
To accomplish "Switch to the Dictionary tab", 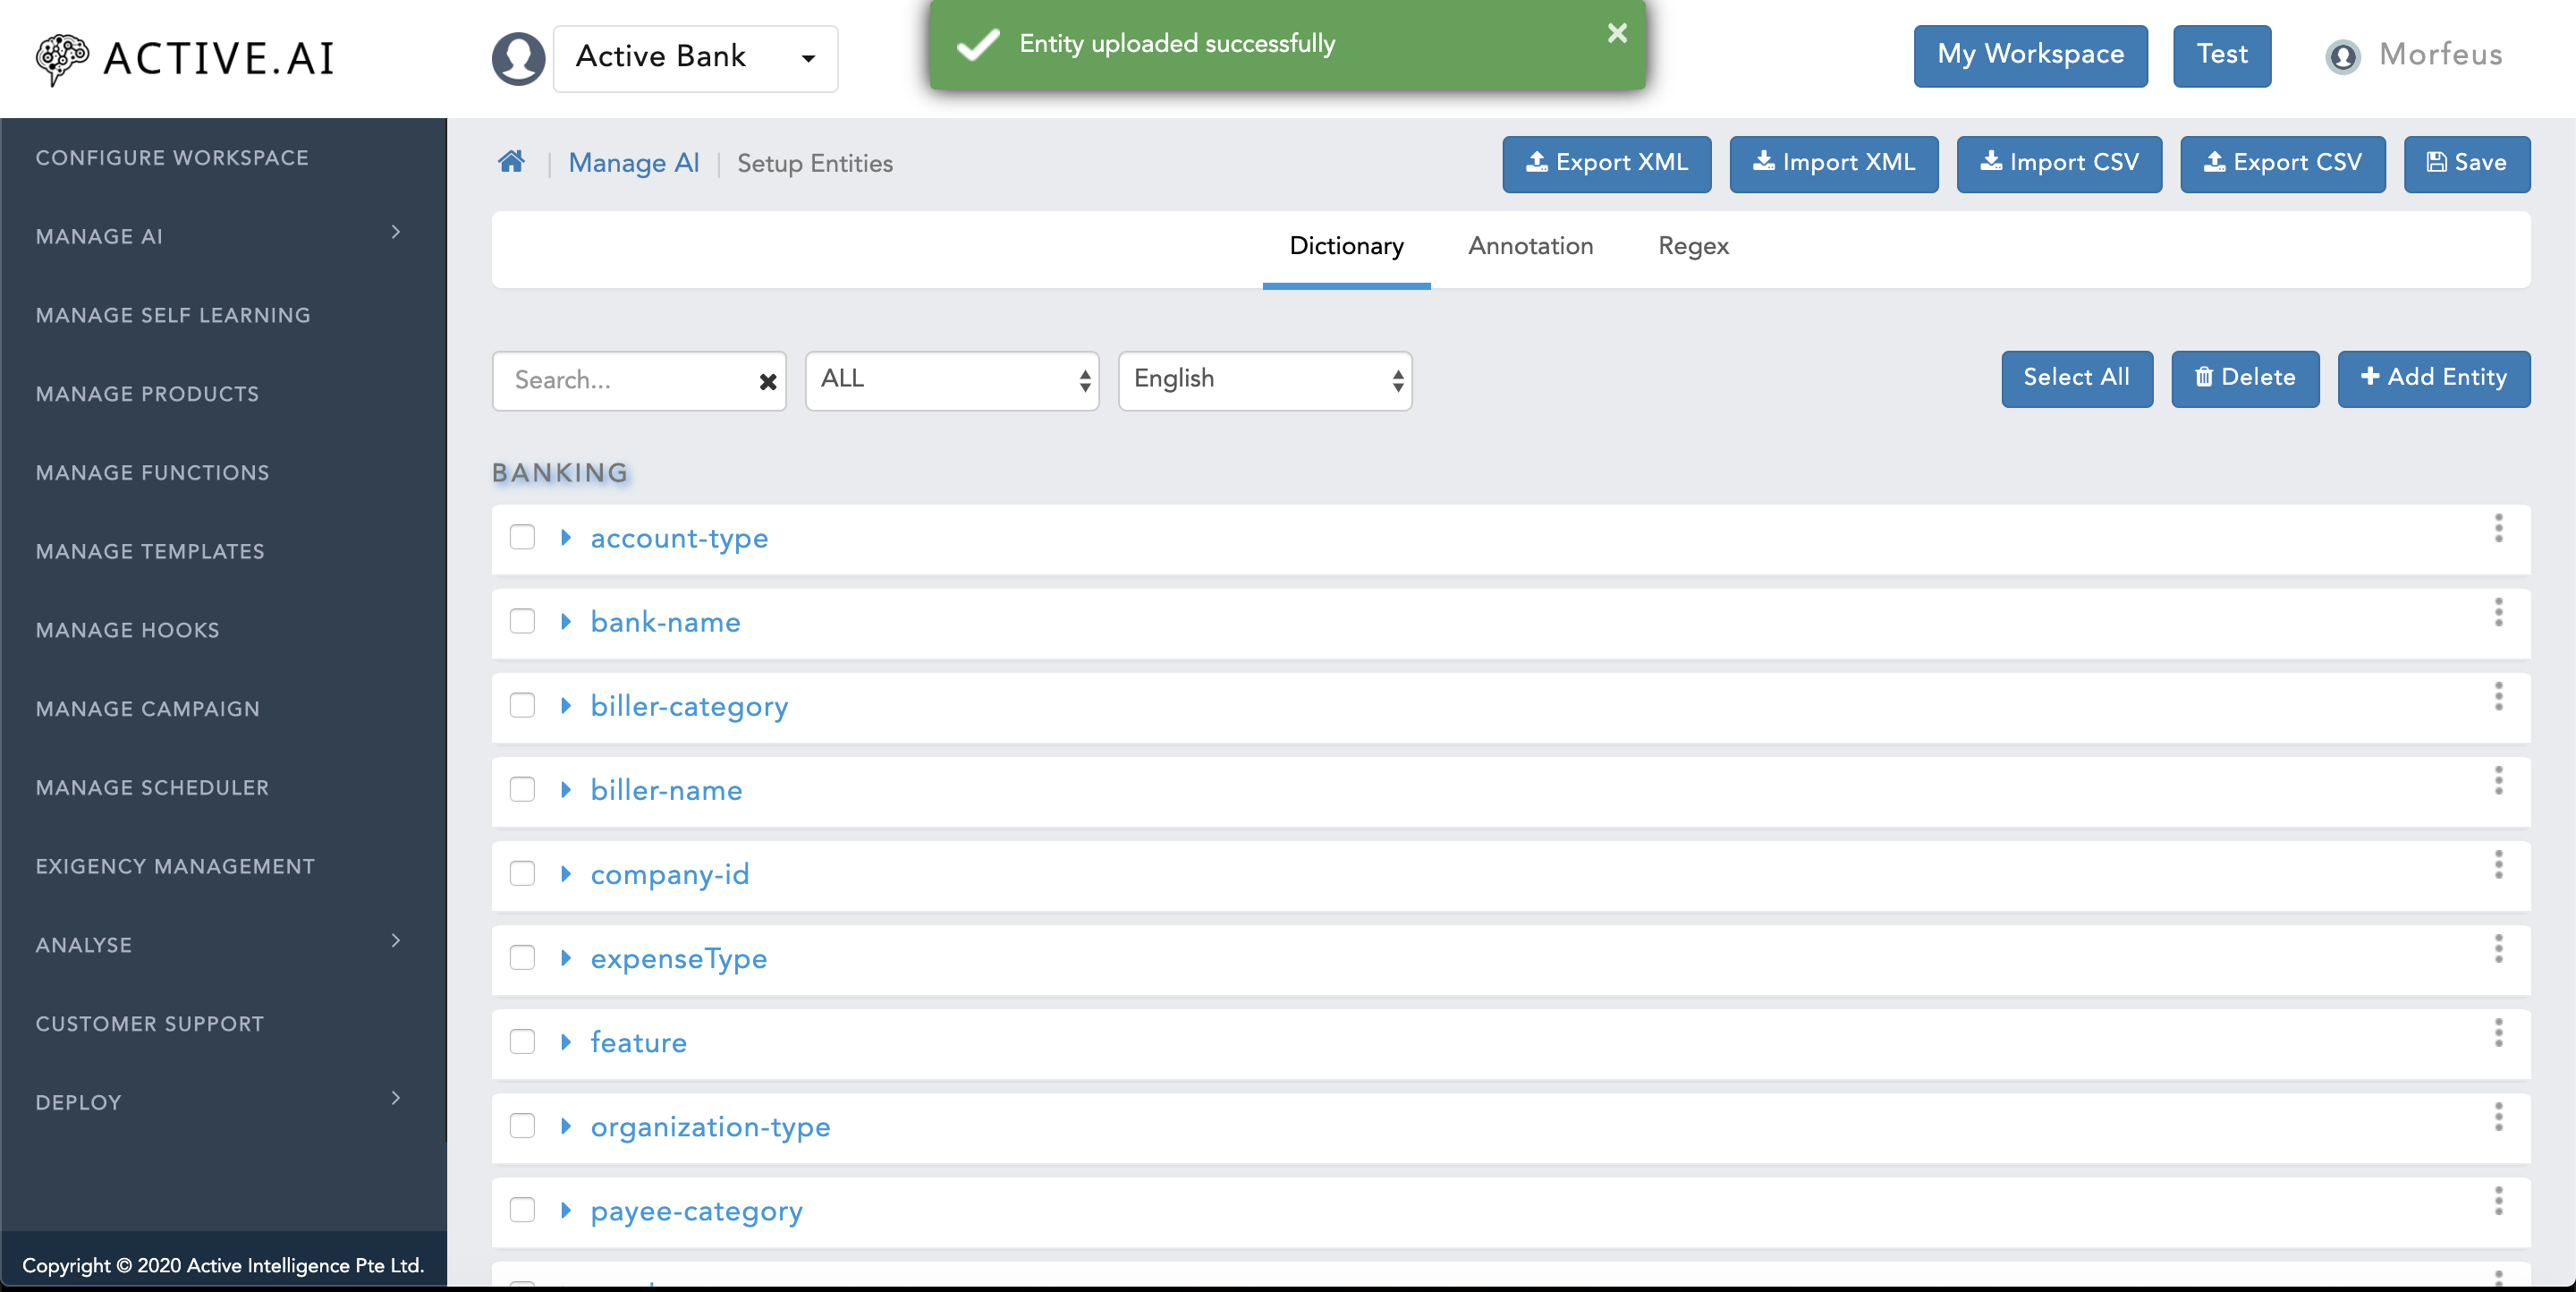I will click(1346, 246).
